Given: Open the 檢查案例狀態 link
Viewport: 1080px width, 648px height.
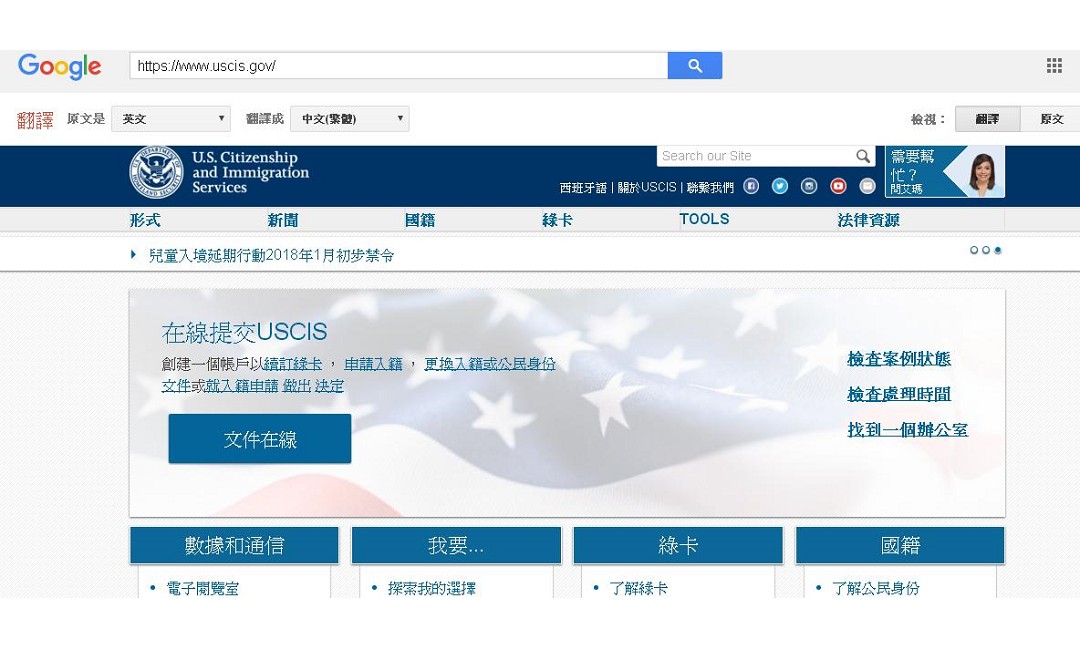Looking at the screenshot, I should (x=899, y=359).
